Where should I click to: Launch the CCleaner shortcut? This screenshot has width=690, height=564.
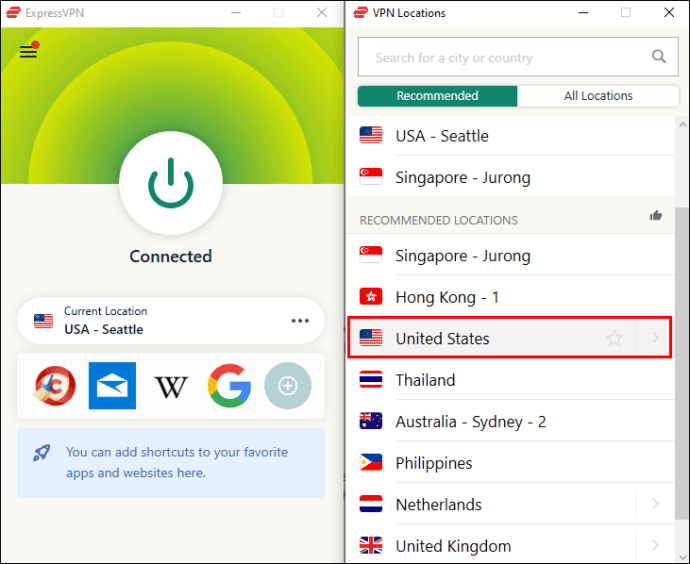(55, 386)
